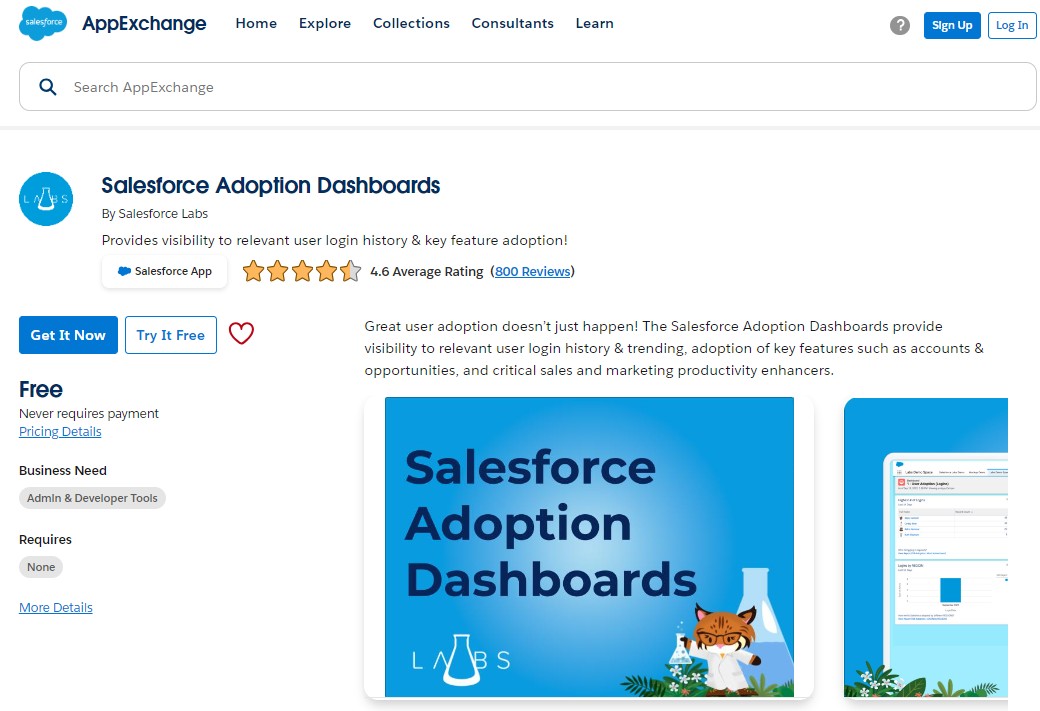The height and width of the screenshot is (711, 1040).
Task: Click the Salesforce Labs flask app logo
Action: (46, 198)
